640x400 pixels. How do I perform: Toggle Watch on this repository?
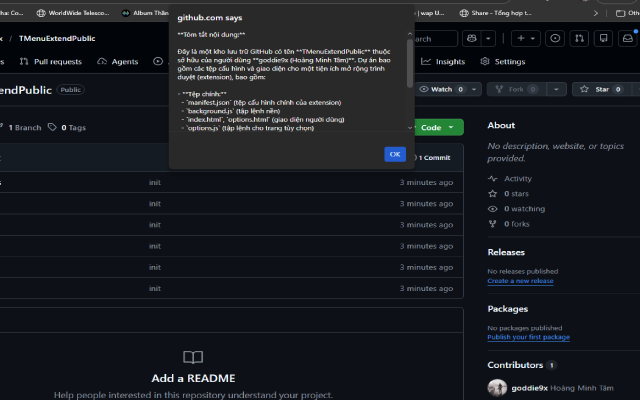(442, 89)
